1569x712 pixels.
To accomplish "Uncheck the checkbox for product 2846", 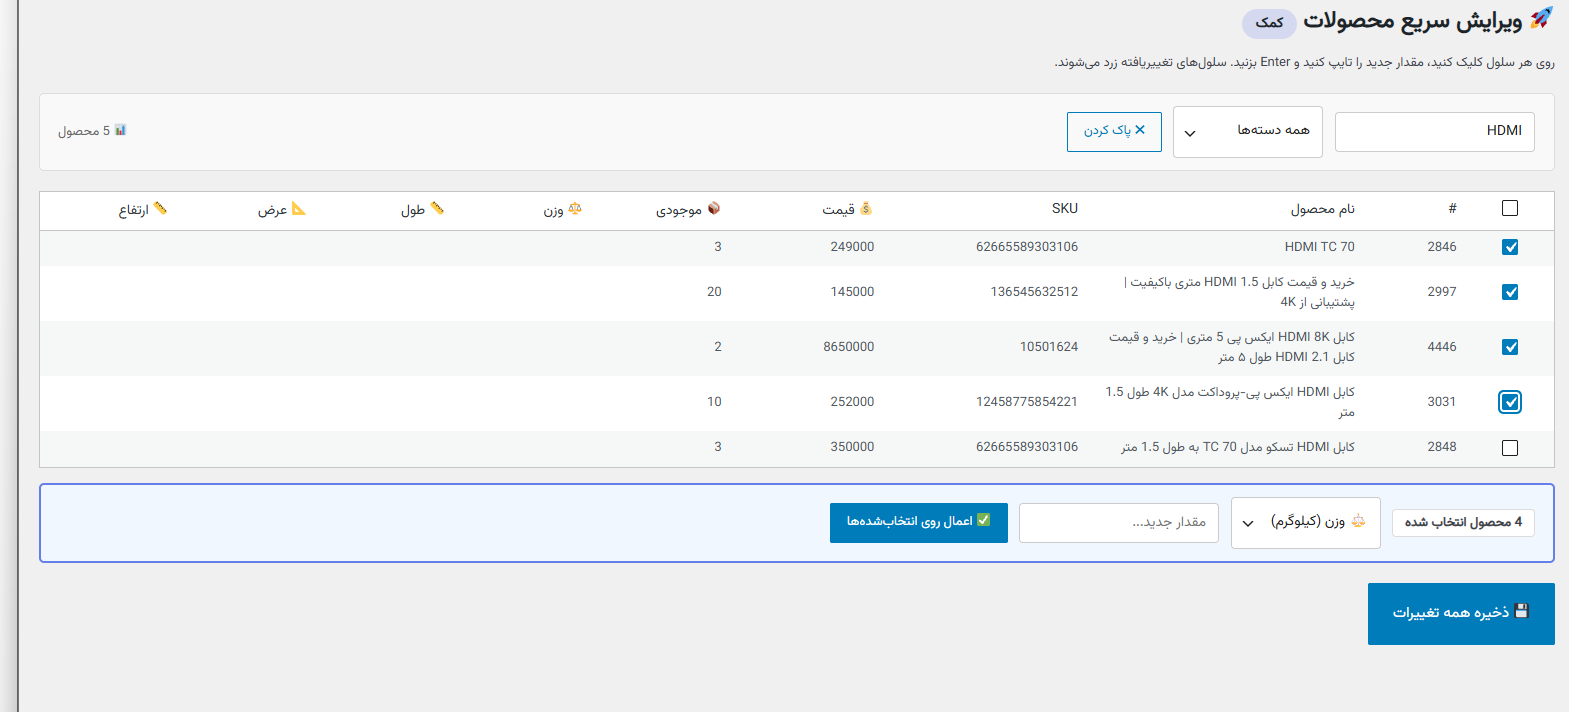I will point(1510,247).
